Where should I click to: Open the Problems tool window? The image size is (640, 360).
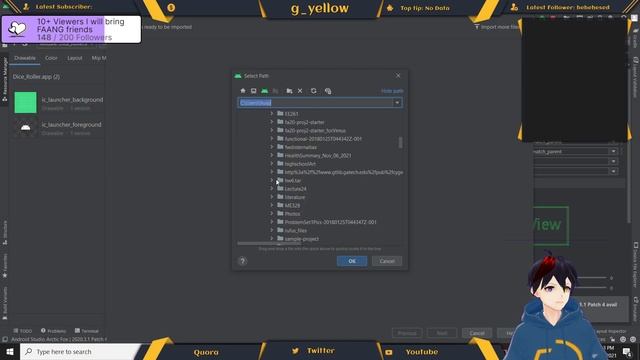[53, 331]
